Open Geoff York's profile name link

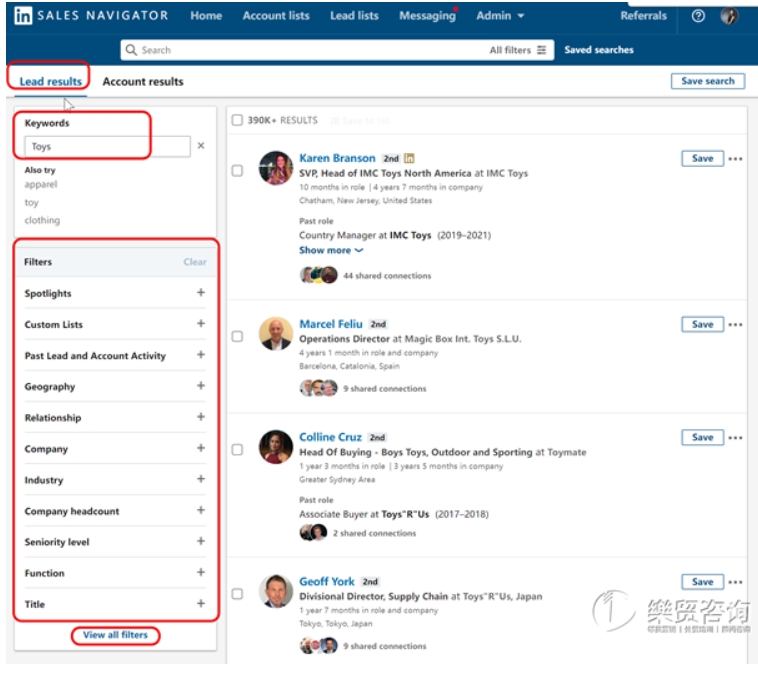(327, 581)
